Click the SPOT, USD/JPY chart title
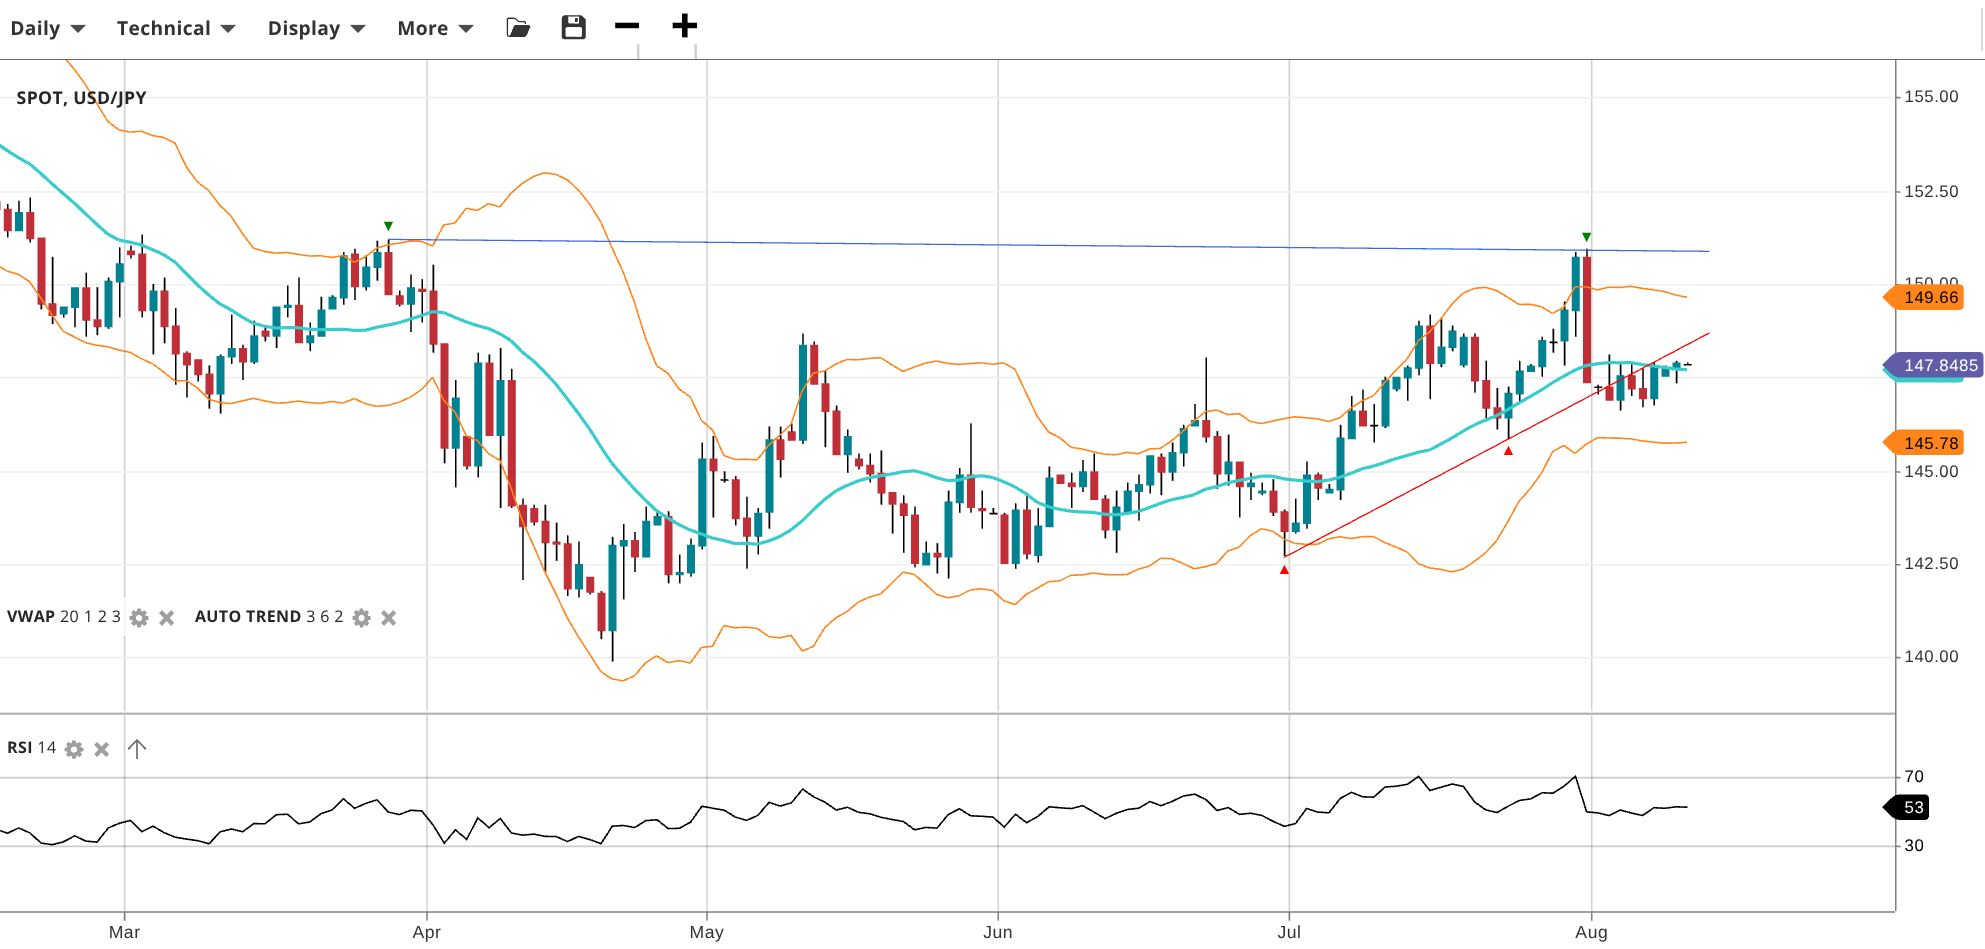This screenshot has height=949, width=1985. click(x=81, y=98)
